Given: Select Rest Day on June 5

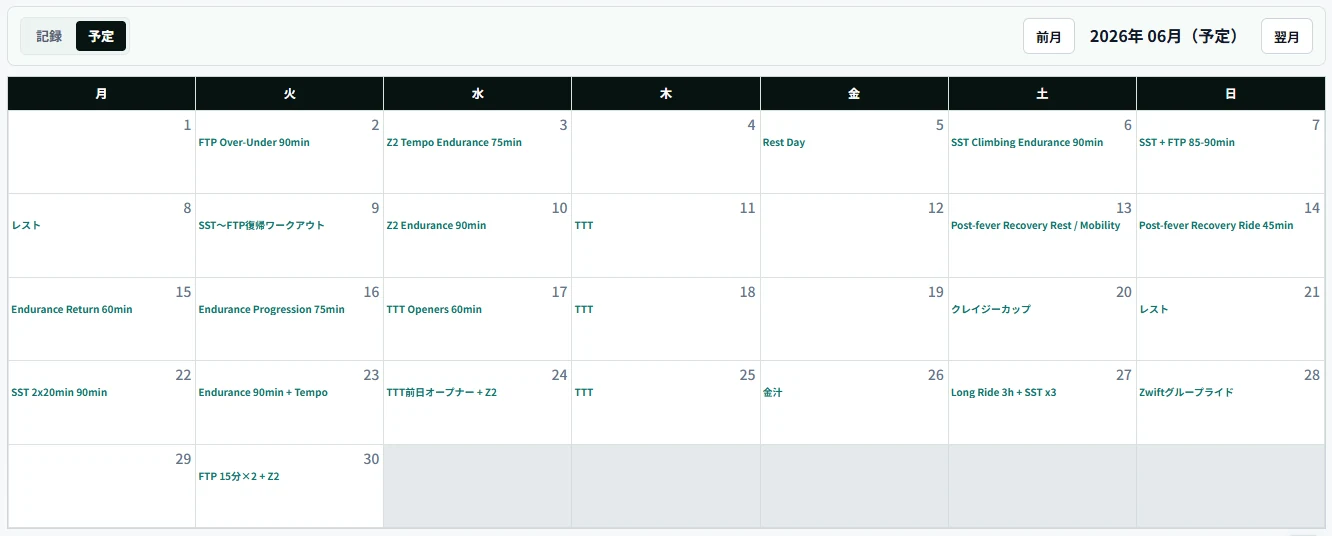Looking at the screenshot, I should click(783, 142).
